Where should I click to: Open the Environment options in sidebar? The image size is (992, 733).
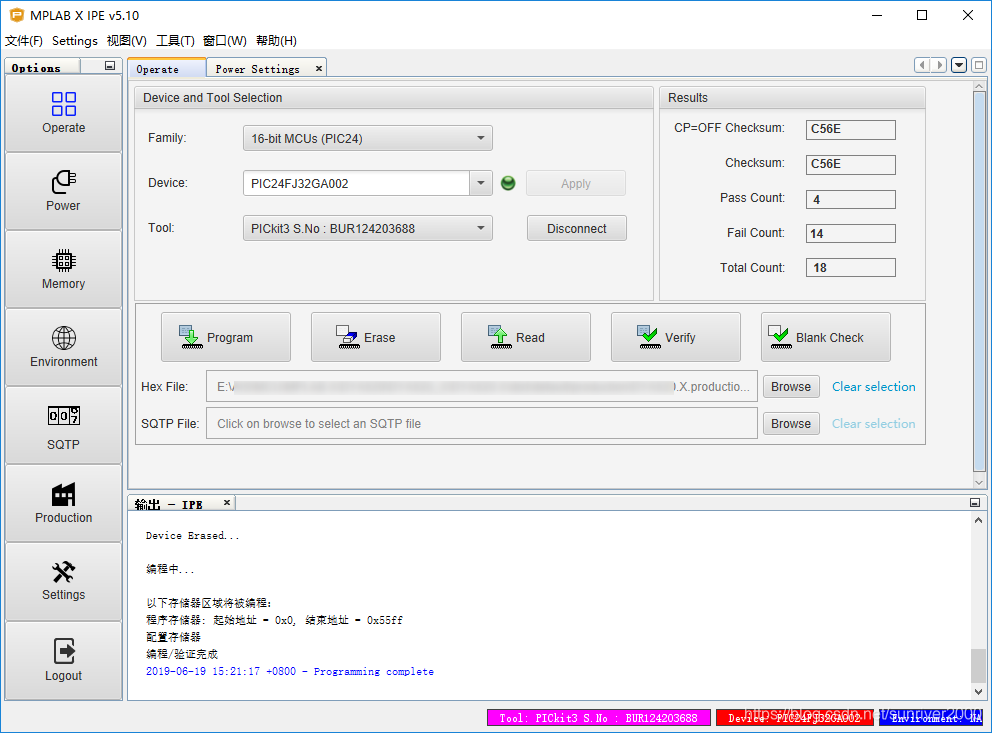tap(63, 347)
